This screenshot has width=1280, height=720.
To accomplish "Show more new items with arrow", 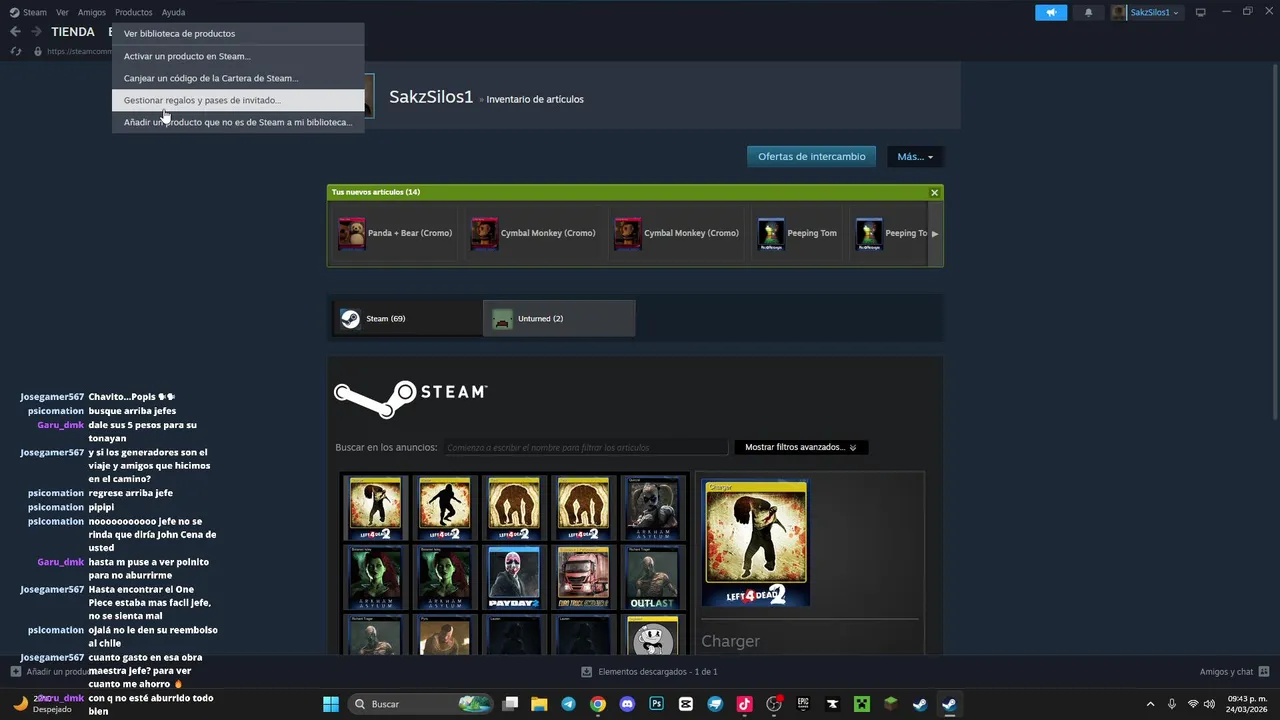I will point(935,233).
